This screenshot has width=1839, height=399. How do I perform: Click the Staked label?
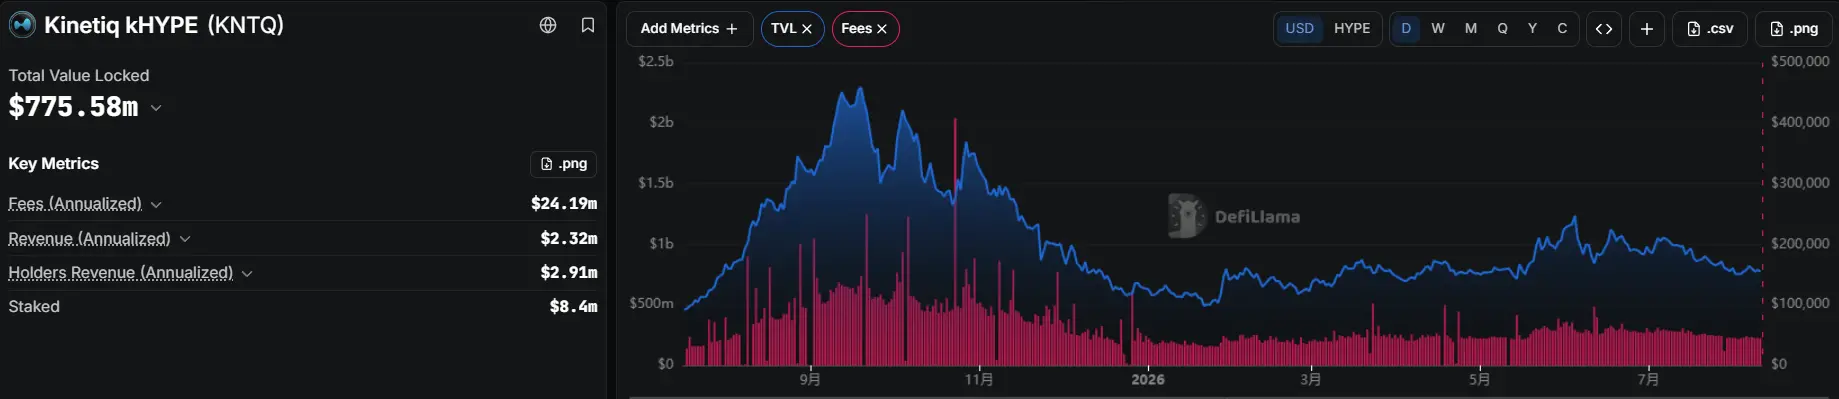(x=34, y=307)
